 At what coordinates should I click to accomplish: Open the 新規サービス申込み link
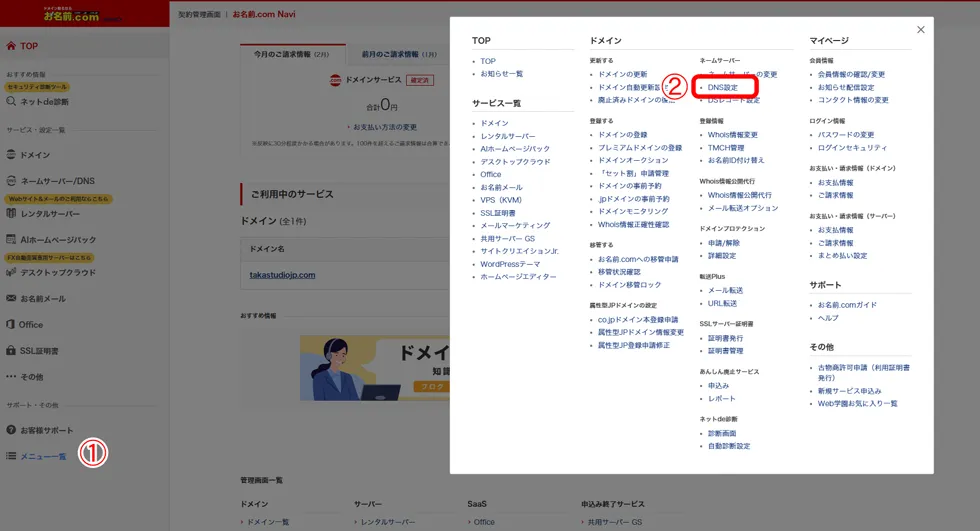(x=849, y=391)
